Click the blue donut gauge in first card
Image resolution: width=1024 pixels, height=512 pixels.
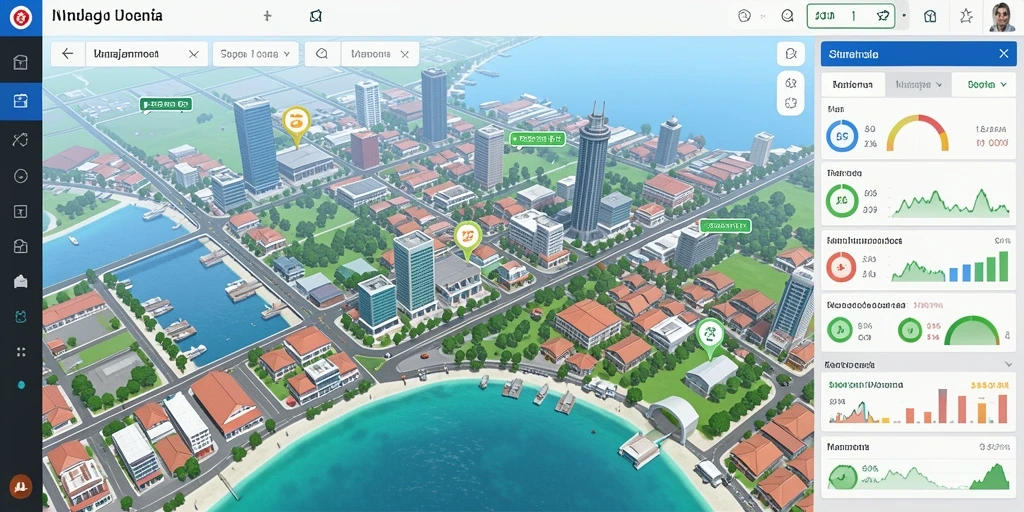pyautogui.click(x=842, y=136)
